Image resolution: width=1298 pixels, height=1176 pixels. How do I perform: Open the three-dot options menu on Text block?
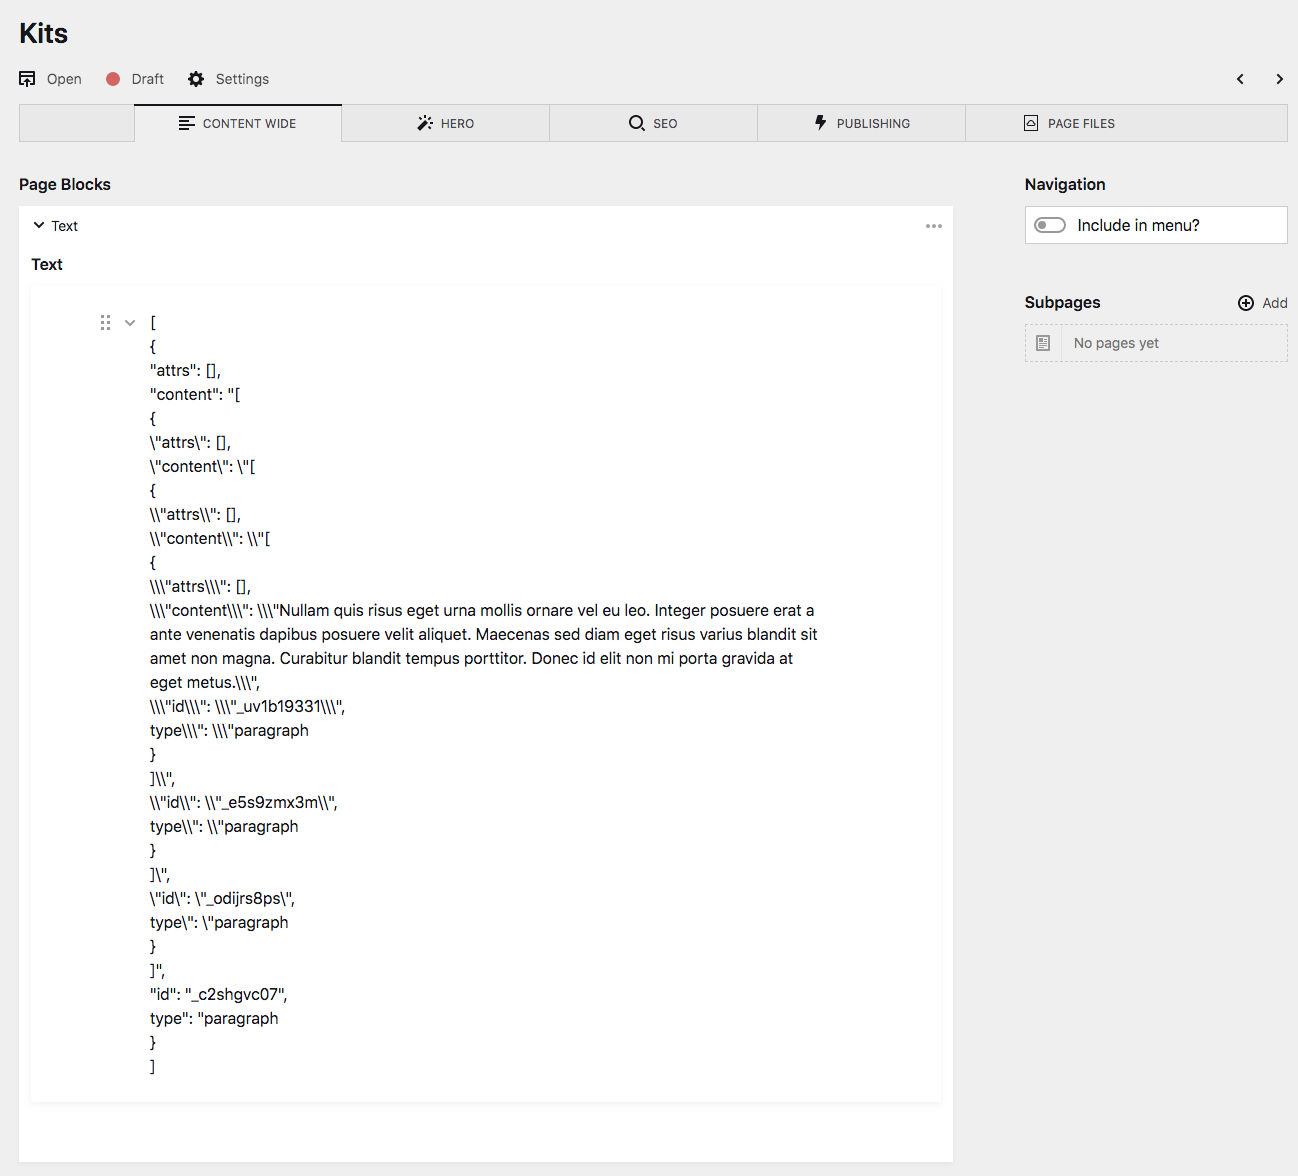(934, 225)
